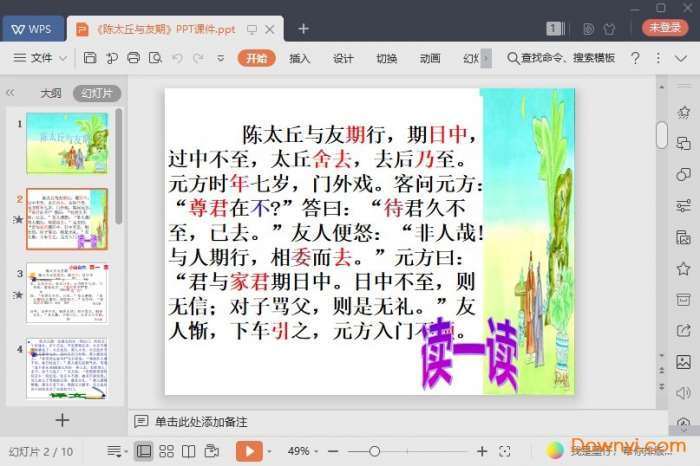Switch to 幻灯片 thumbnails view
700x466 pixels.
pos(97,93)
